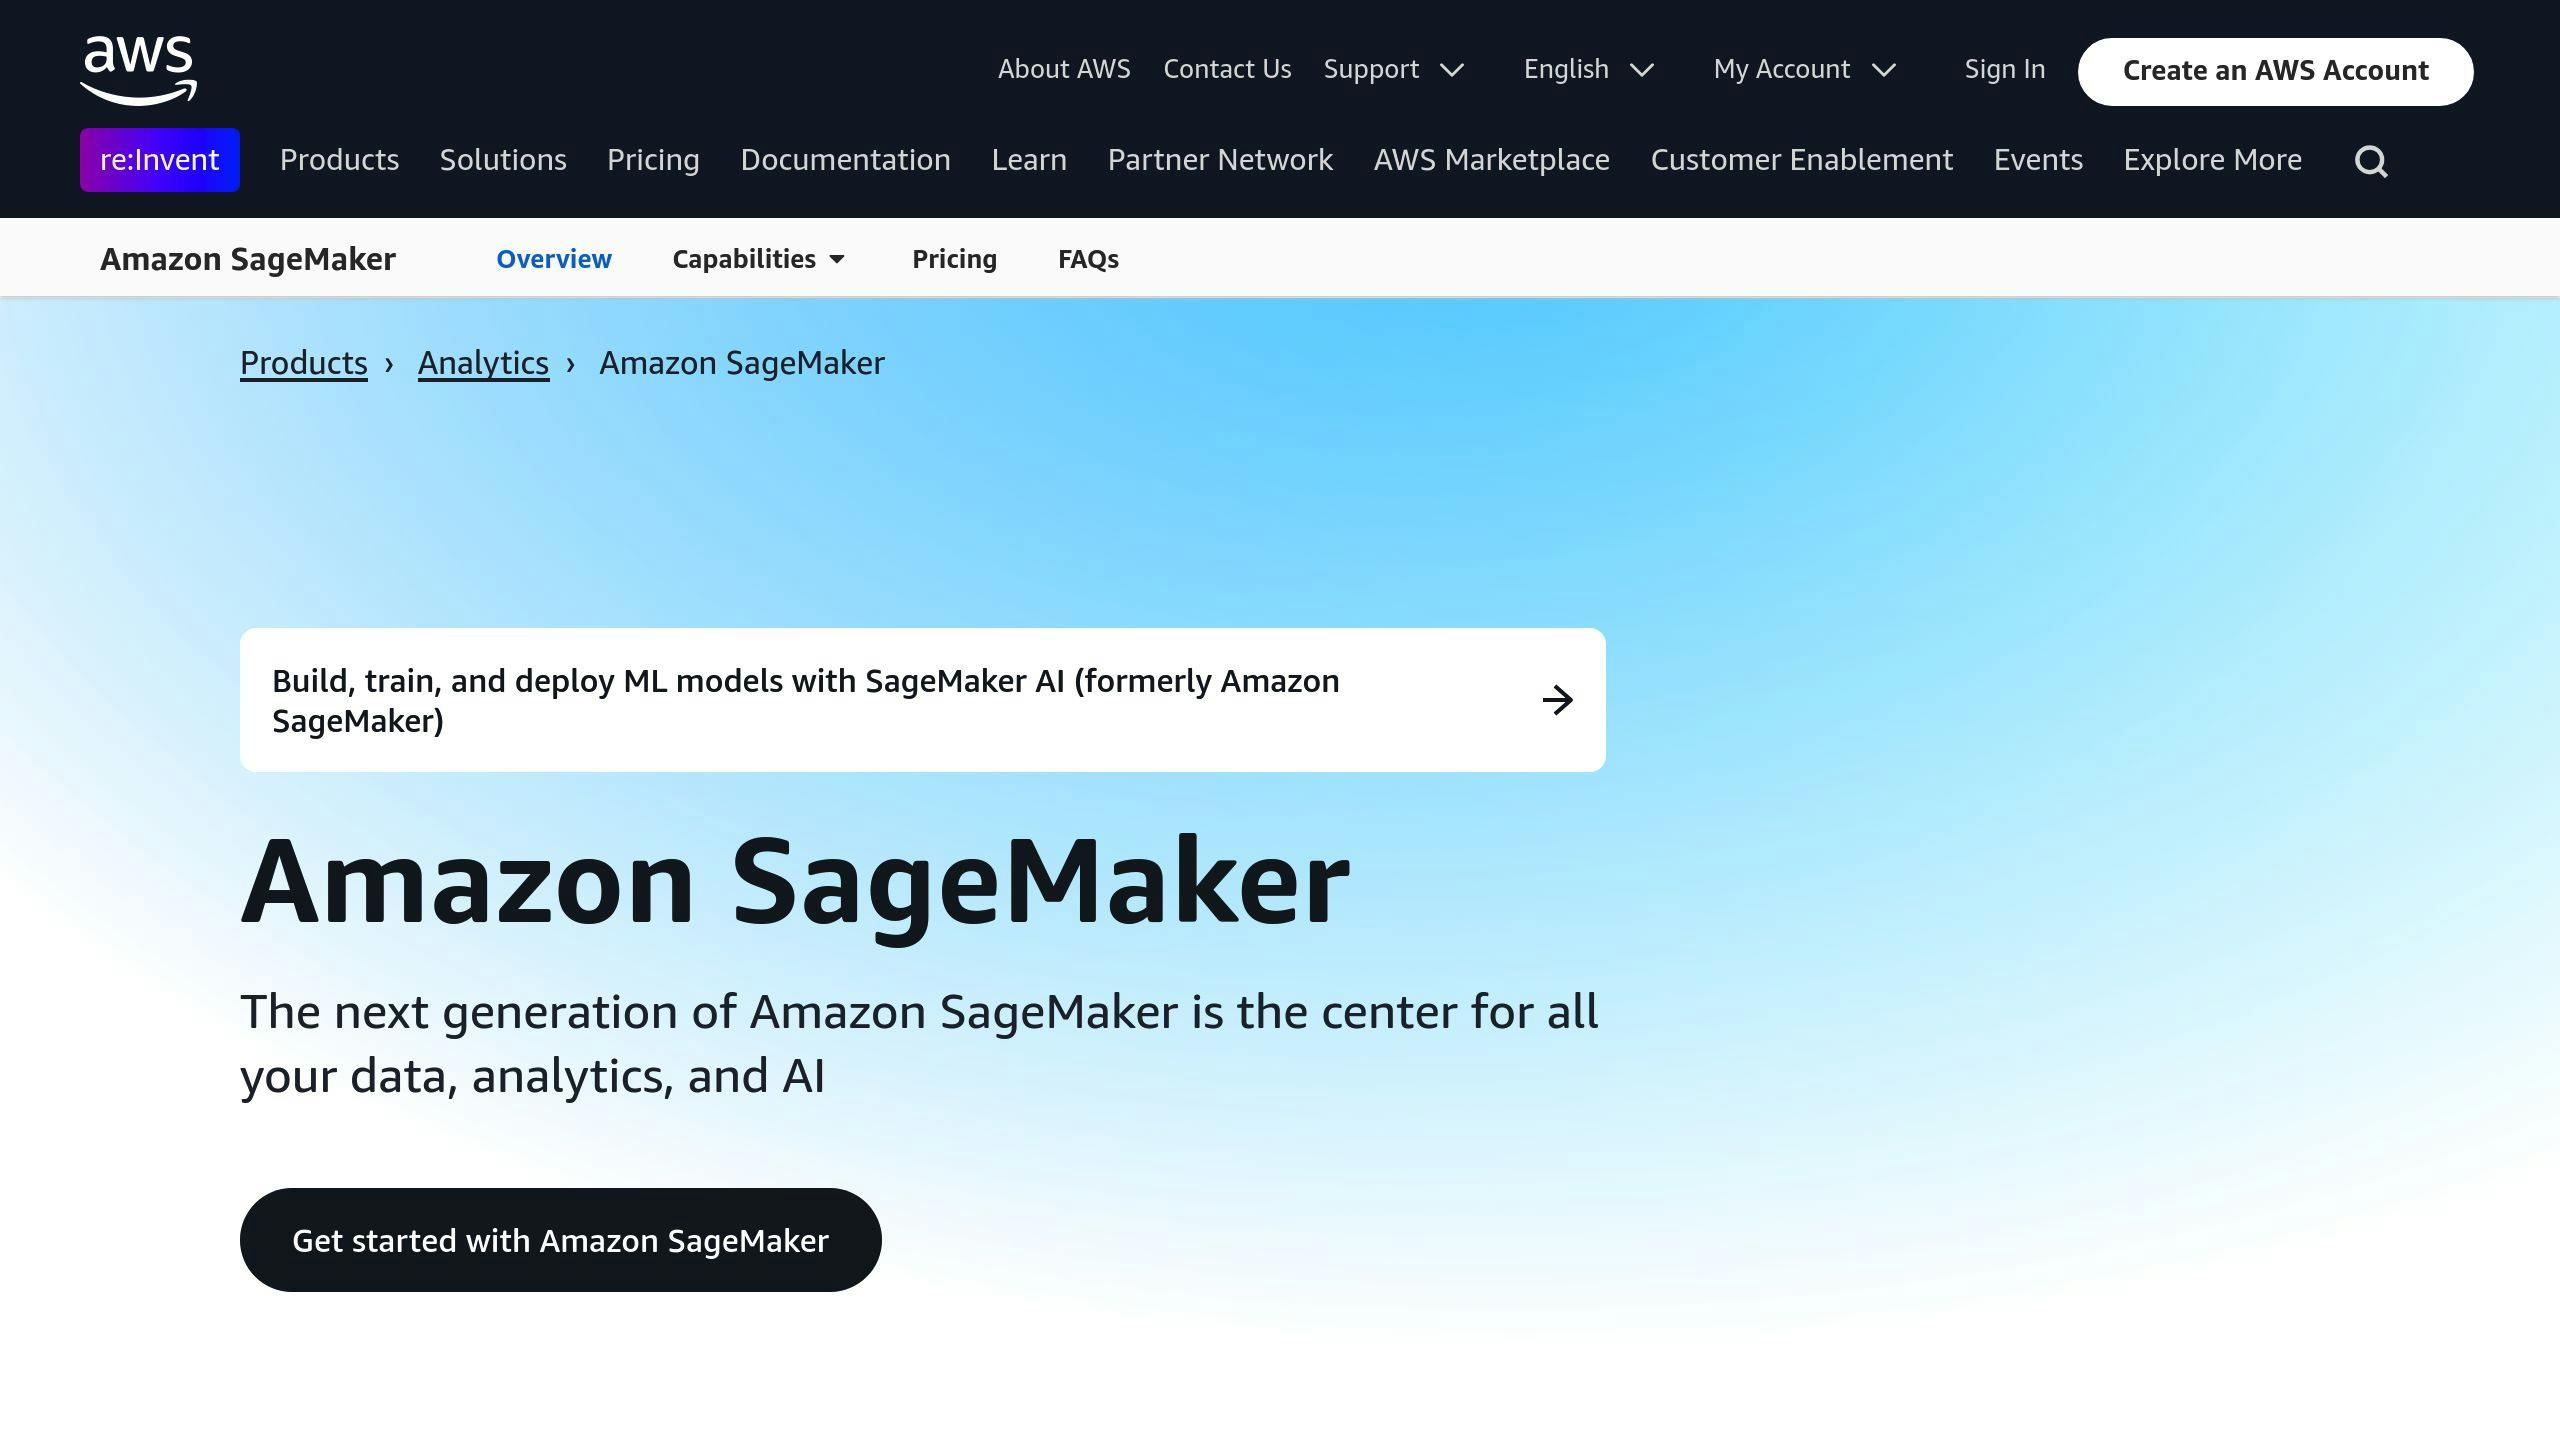The image size is (2560, 1440).
Task: Open the re:Invent badge
Action: [x=160, y=160]
